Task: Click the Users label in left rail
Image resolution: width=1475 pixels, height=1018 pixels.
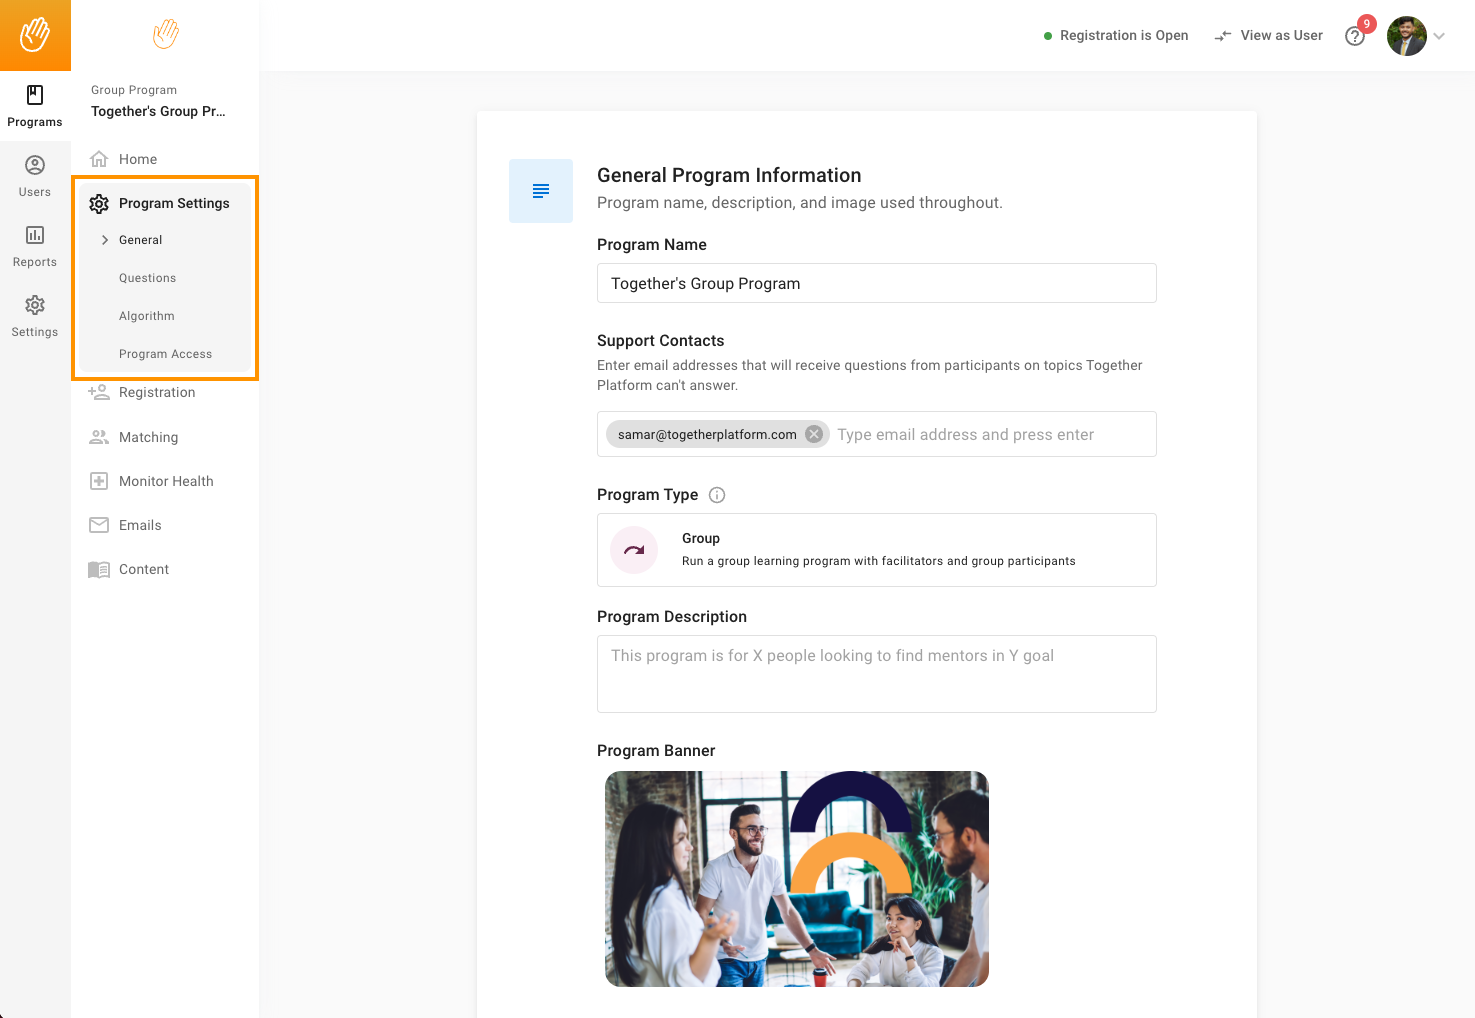Action: pos(35,192)
